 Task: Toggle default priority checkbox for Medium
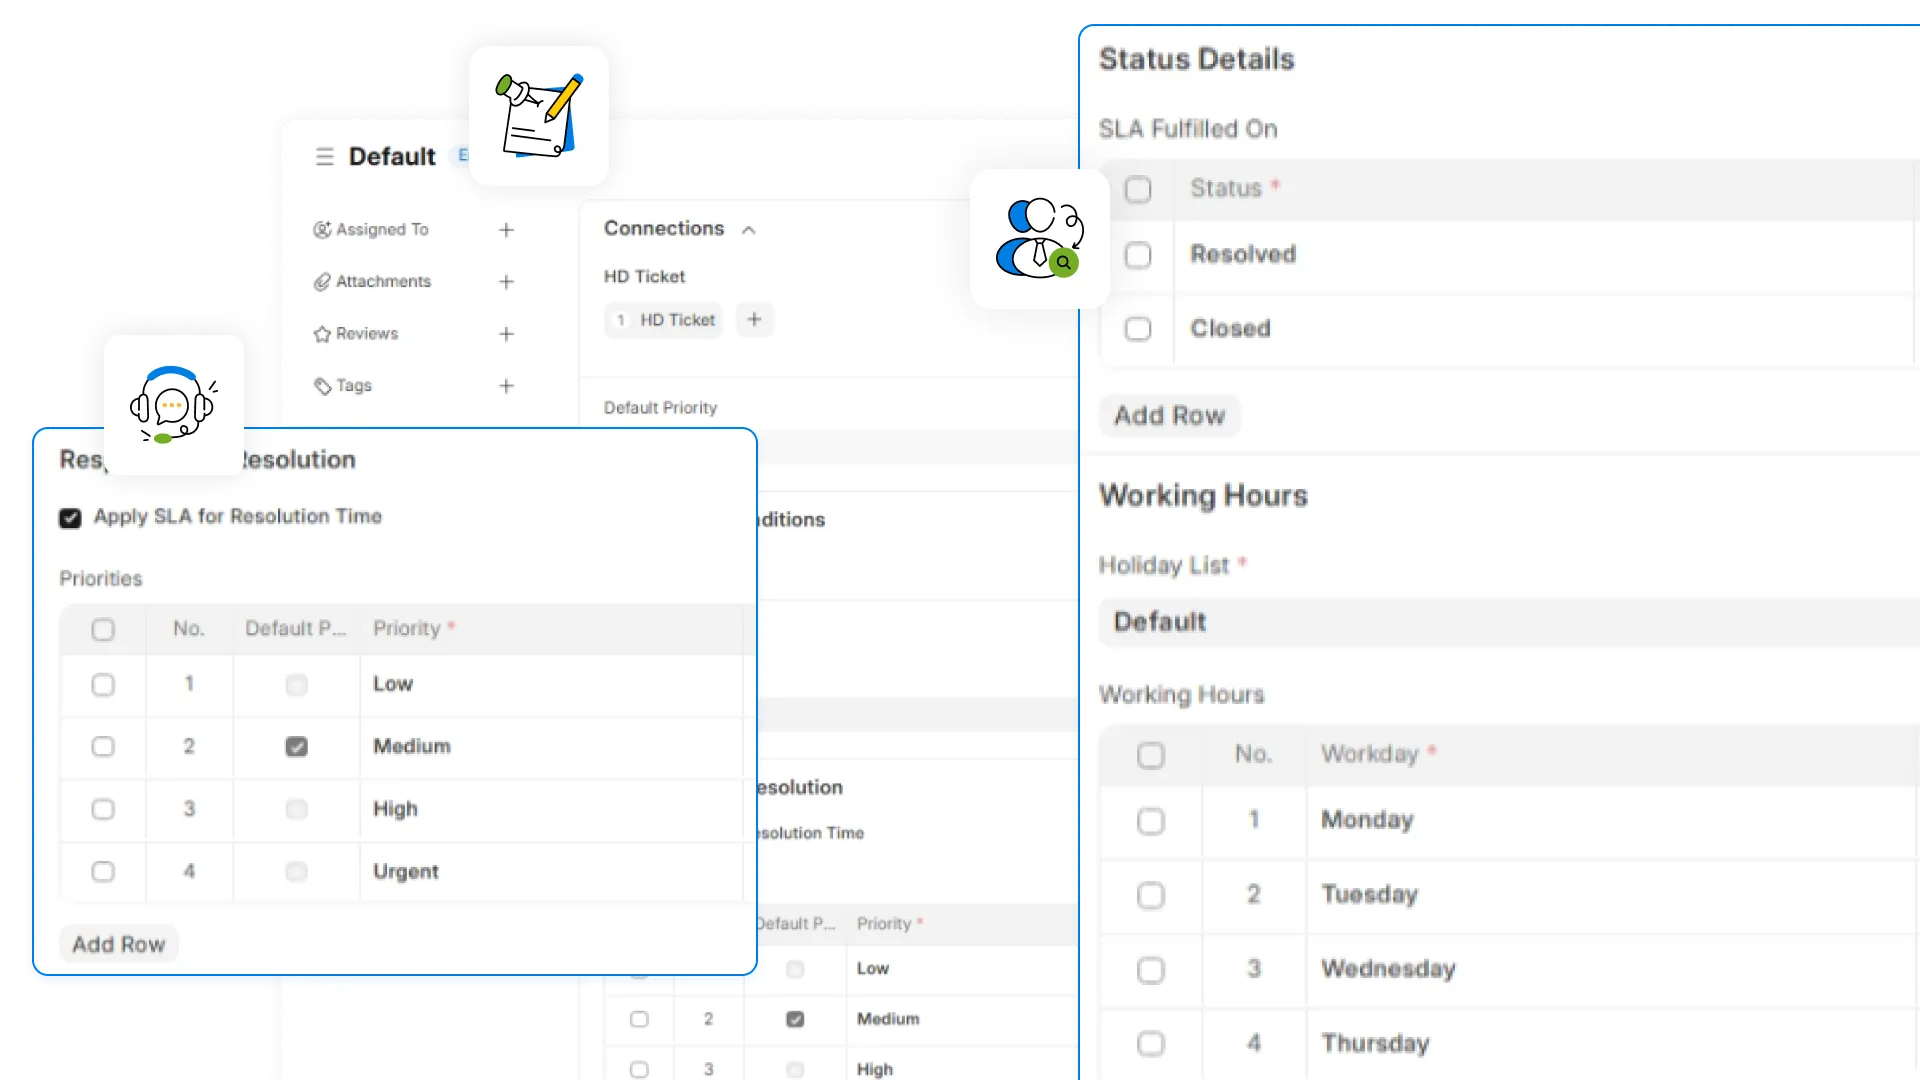pyautogui.click(x=296, y=747)
